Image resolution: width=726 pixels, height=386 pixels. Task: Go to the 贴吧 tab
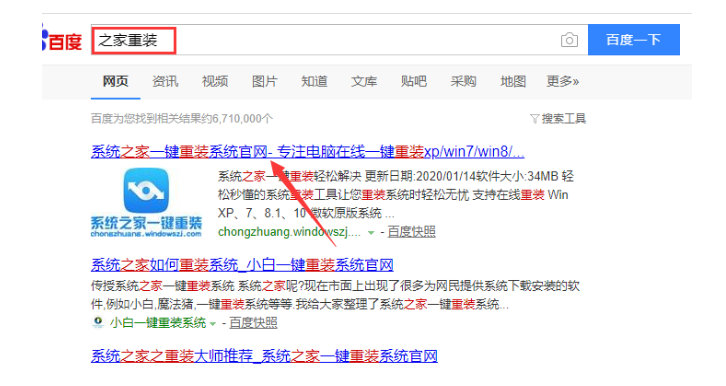[413, 81]
